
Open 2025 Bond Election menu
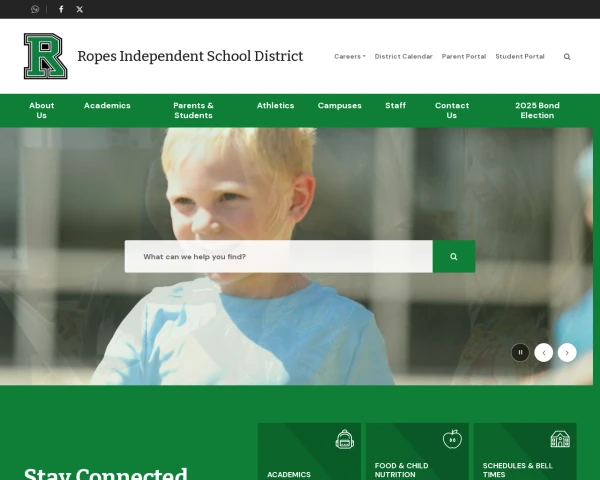point(537,110)
